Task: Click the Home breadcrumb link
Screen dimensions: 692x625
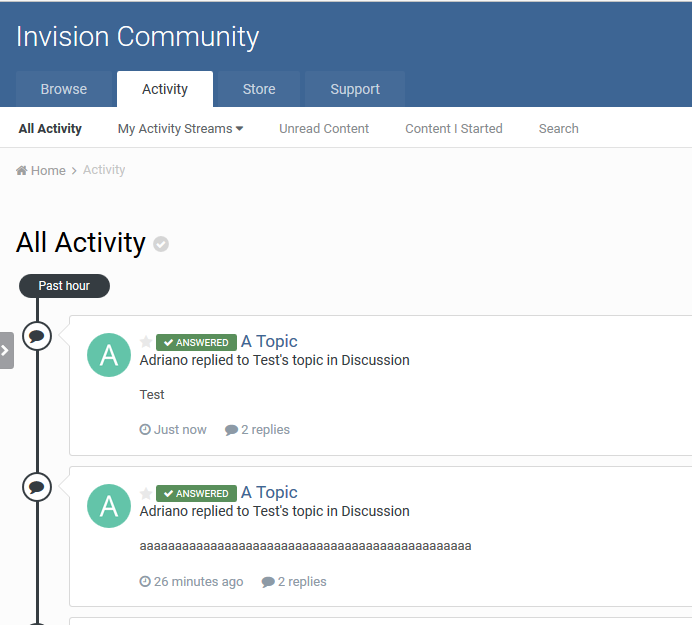Action: tap(41, 170)
